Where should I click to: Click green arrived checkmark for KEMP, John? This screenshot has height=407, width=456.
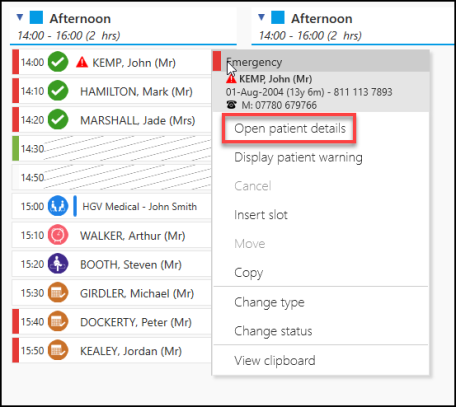(58, 62)
